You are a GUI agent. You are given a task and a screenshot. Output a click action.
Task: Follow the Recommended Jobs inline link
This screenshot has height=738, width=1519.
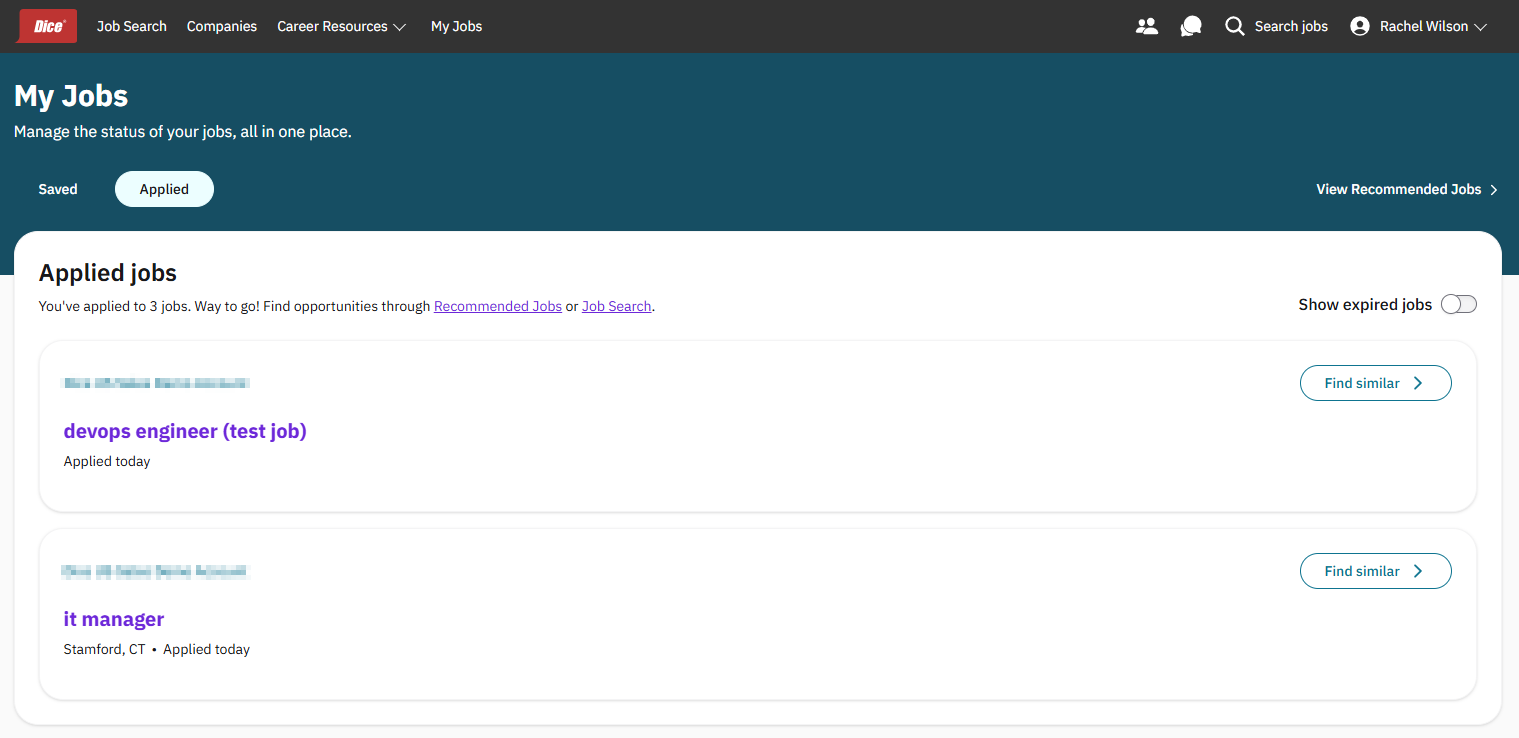point(497,307)
